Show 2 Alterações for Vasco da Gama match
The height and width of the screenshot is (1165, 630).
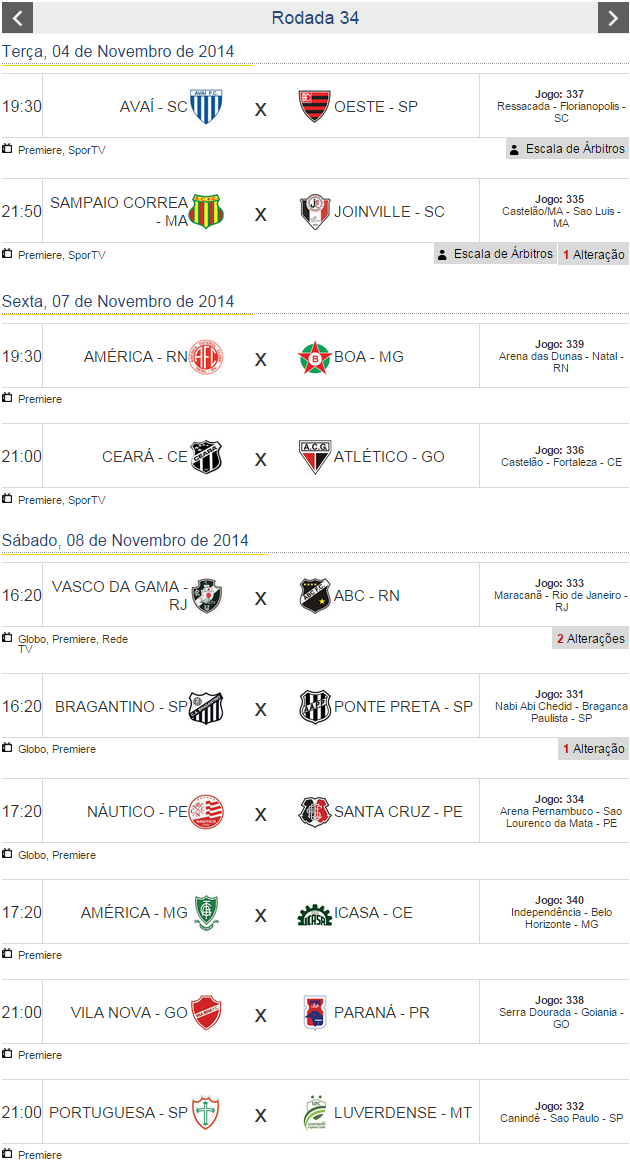pyautogui.click(x=590, y=638)
